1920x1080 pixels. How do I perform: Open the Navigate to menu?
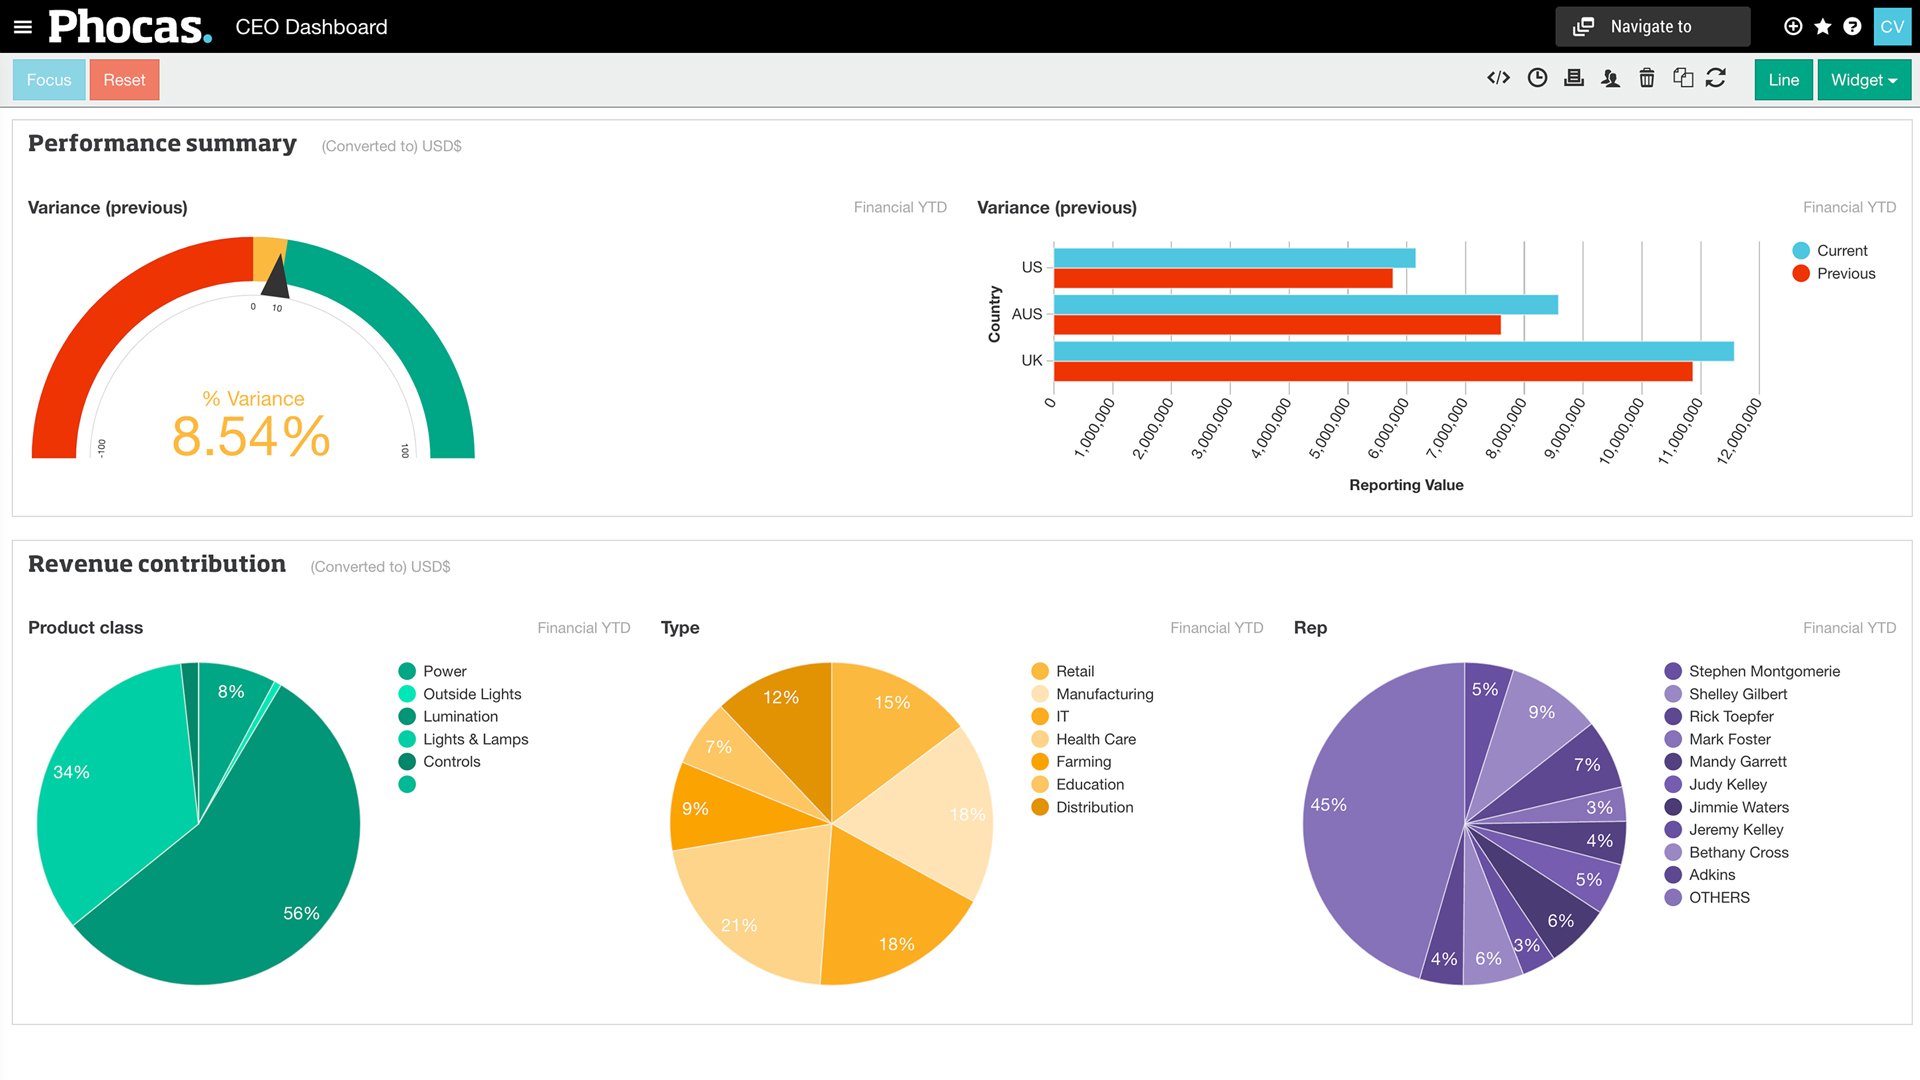tap(1654, 25)
